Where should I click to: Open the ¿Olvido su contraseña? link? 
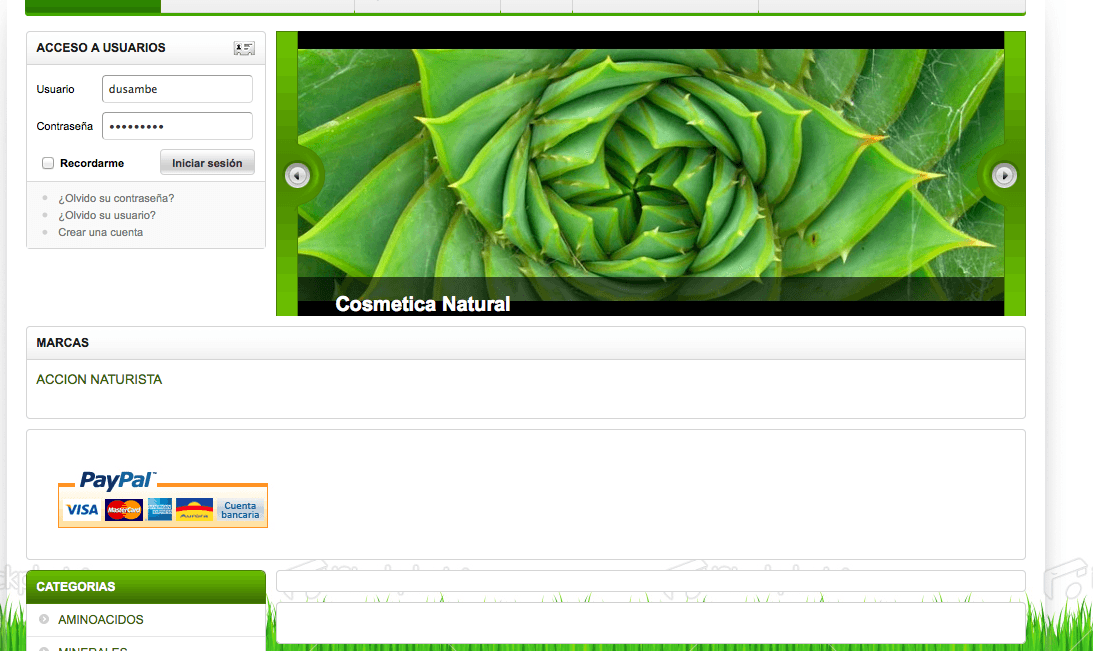click(x=116, y=198)
